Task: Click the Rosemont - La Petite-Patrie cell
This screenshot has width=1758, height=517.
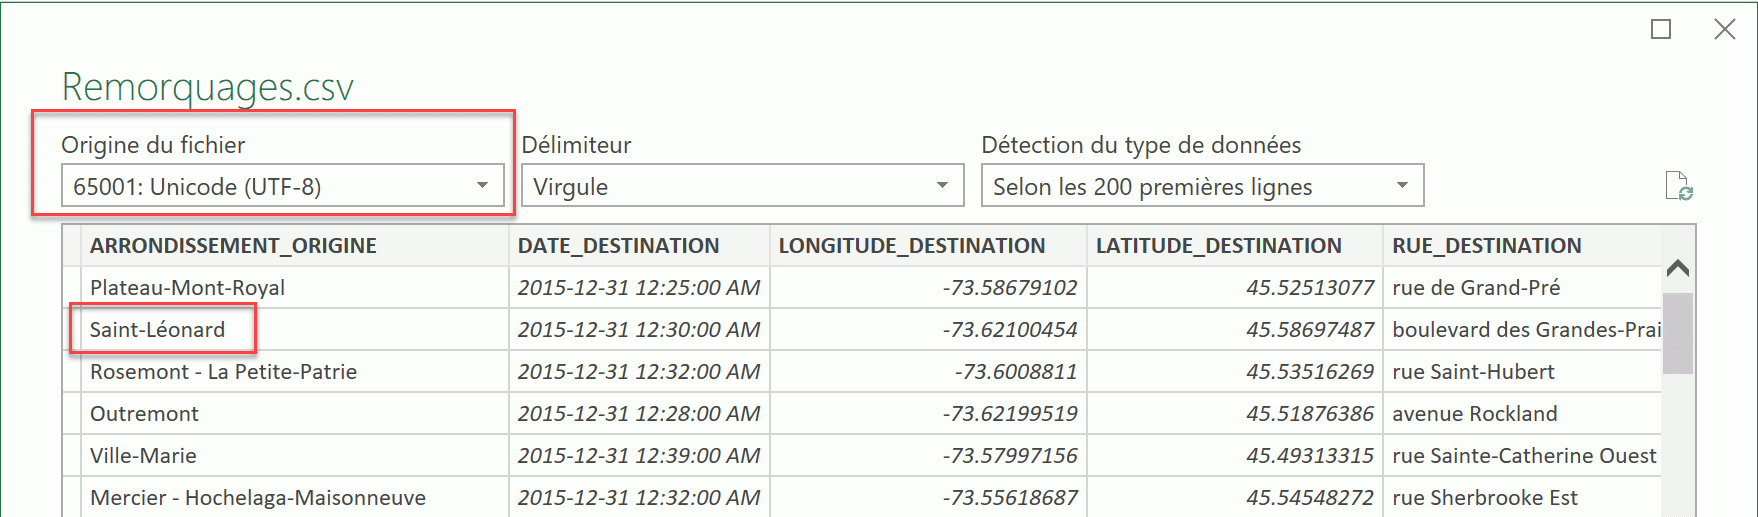Action: (x=223, y=372)
